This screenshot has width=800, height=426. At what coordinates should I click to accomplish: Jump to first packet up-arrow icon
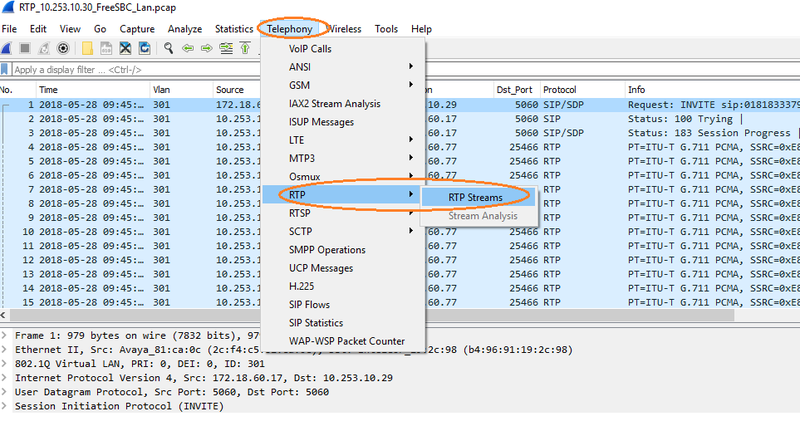pos(245,48)
